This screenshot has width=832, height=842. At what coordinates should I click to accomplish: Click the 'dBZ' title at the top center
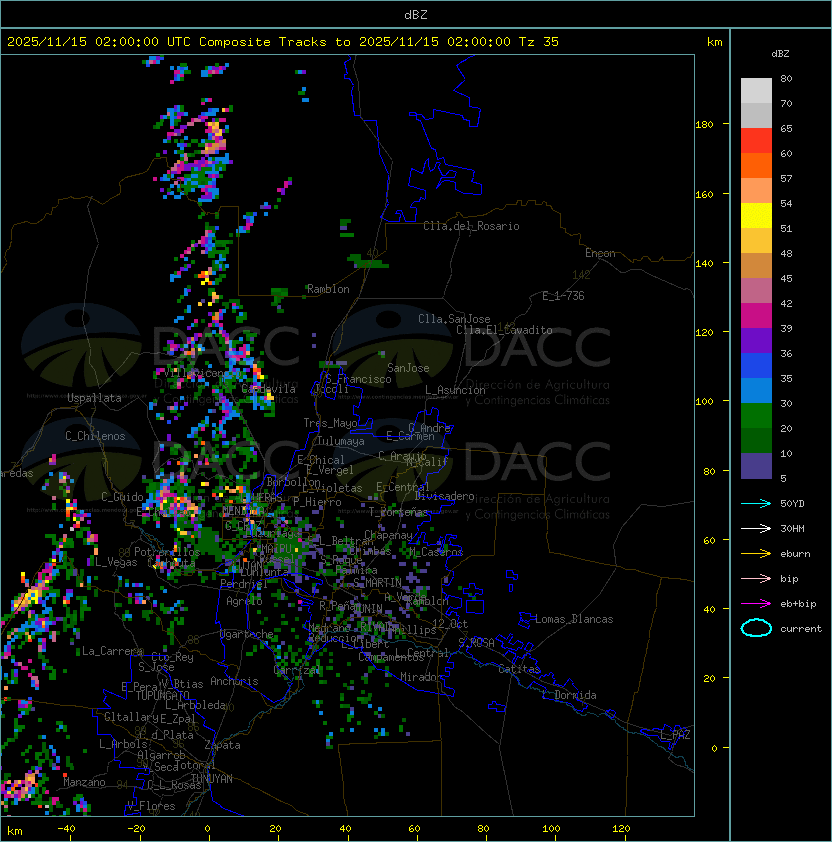pyautogui.click(x=416, y=14)
